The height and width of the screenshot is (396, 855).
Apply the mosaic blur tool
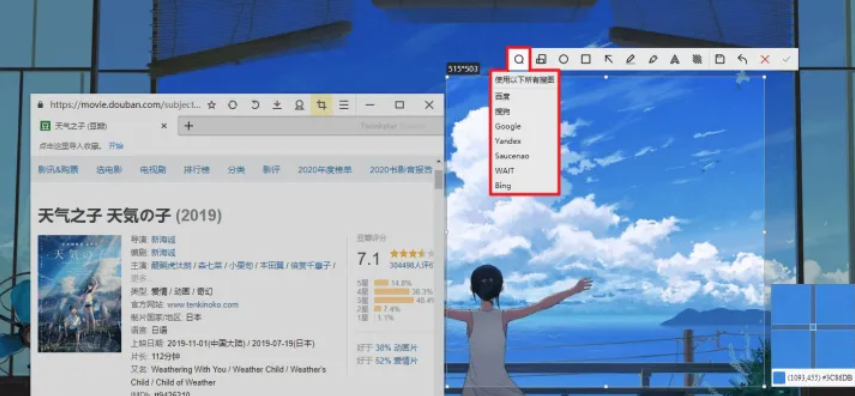click(x=697, y=59)
